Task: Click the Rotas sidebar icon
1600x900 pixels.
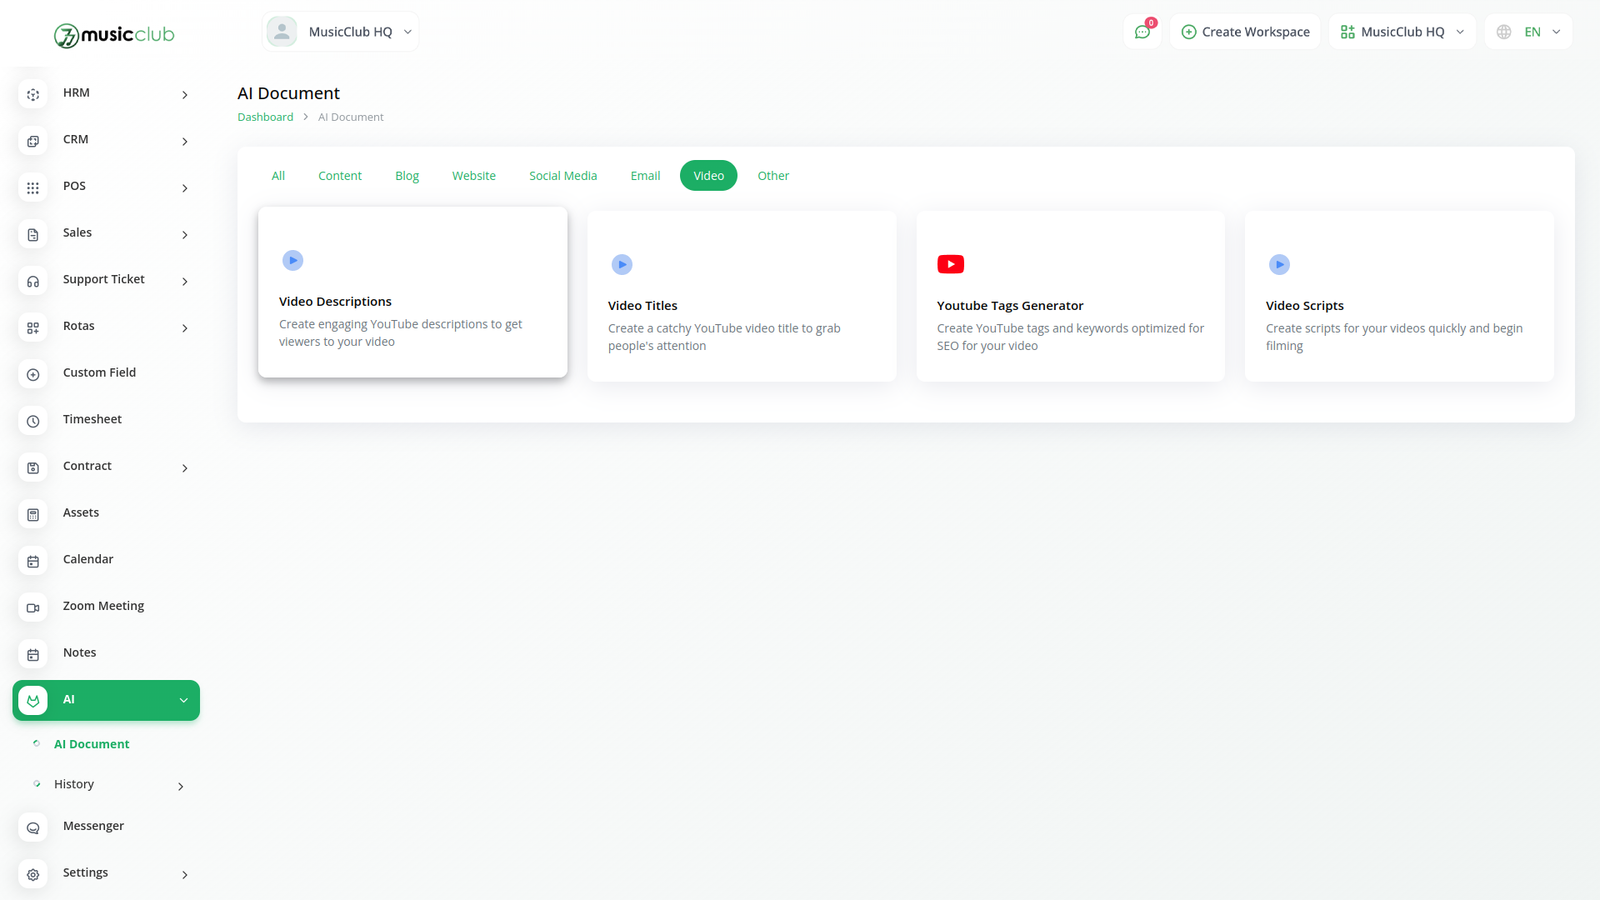Action: tap(33, 328)
